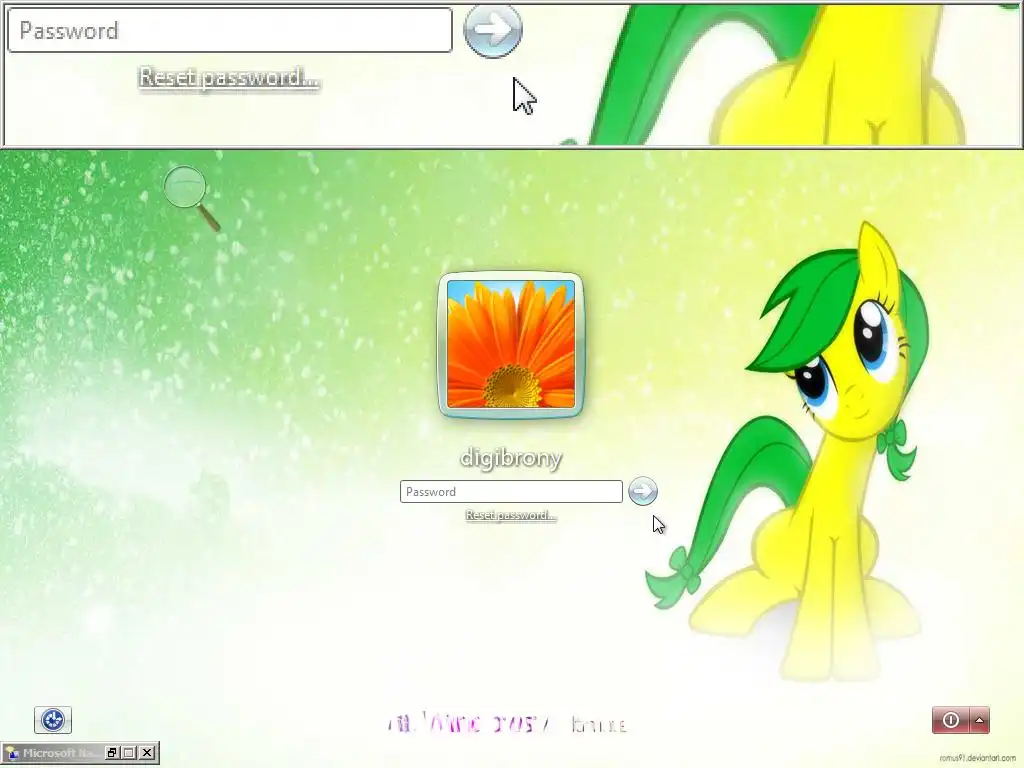Expand shut down options arrow

[980, 720]
